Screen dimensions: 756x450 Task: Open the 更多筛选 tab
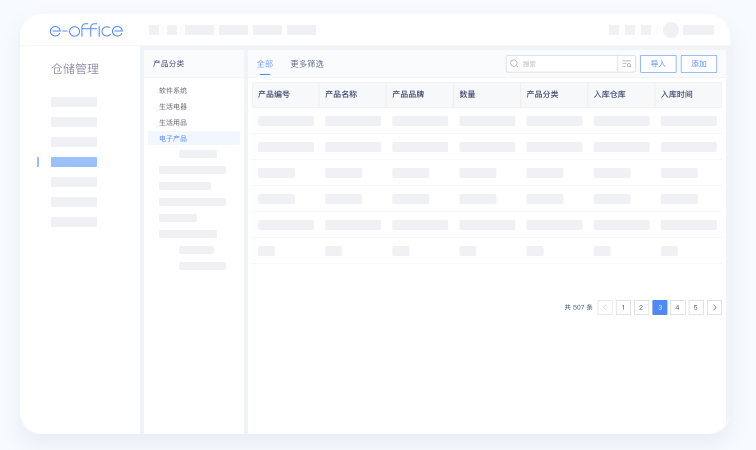pyautogui.click(x=307, y=64)
